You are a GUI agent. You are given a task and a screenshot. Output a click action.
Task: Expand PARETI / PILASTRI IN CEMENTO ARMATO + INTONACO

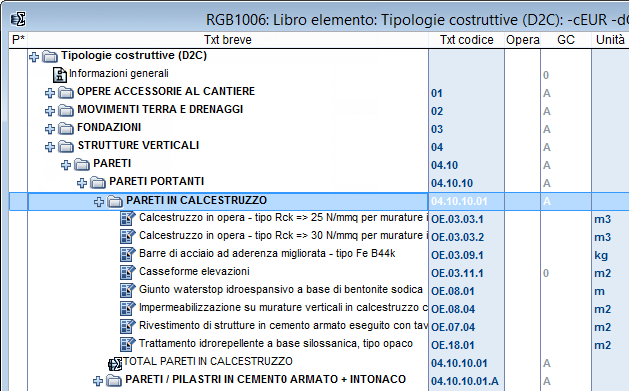coord(98,381)
